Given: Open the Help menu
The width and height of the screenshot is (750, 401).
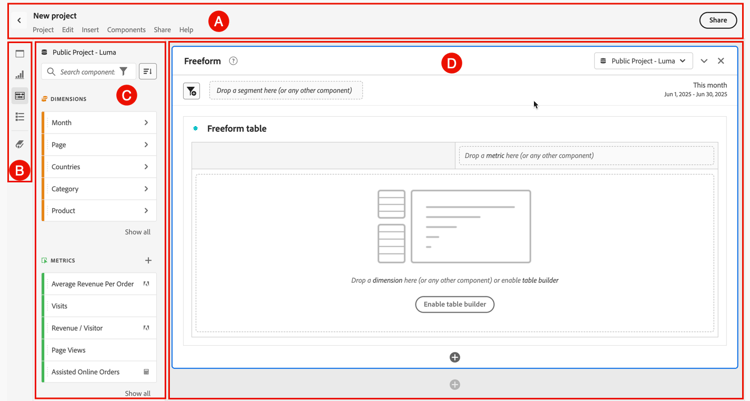Looking at the screenshot, I should (x=187, y=30).
